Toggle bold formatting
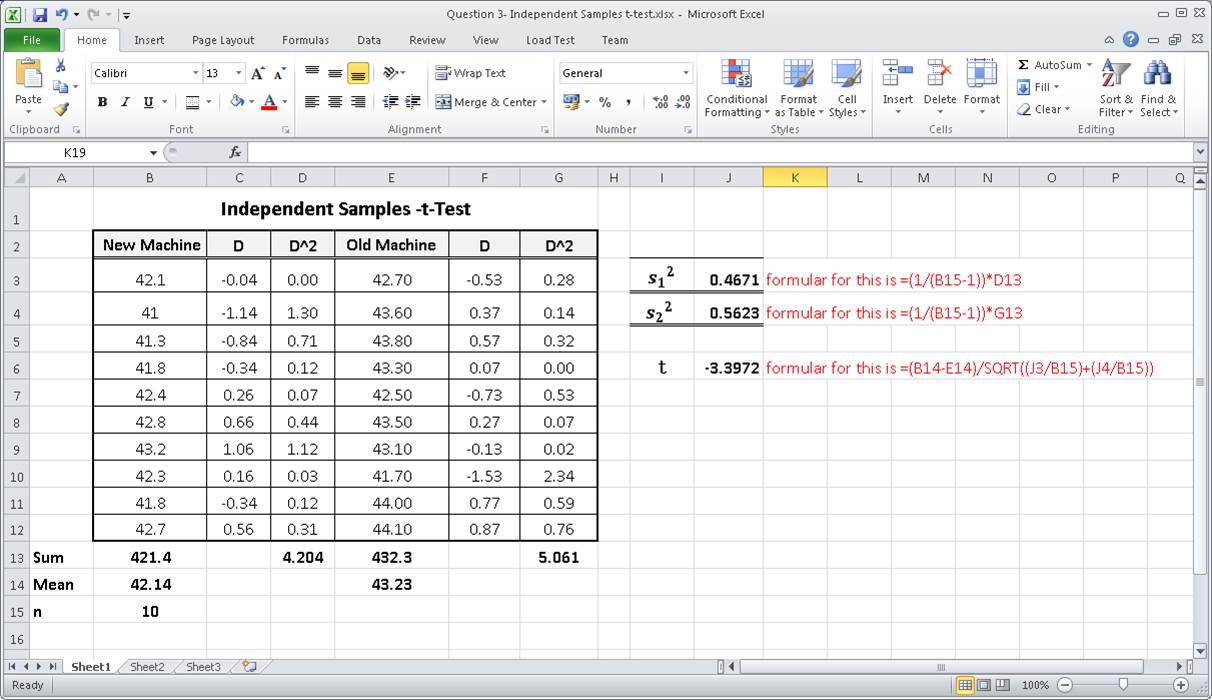The width and height of the screenshot is (1212, 700). pyautogui.click(x=102, y=102)
